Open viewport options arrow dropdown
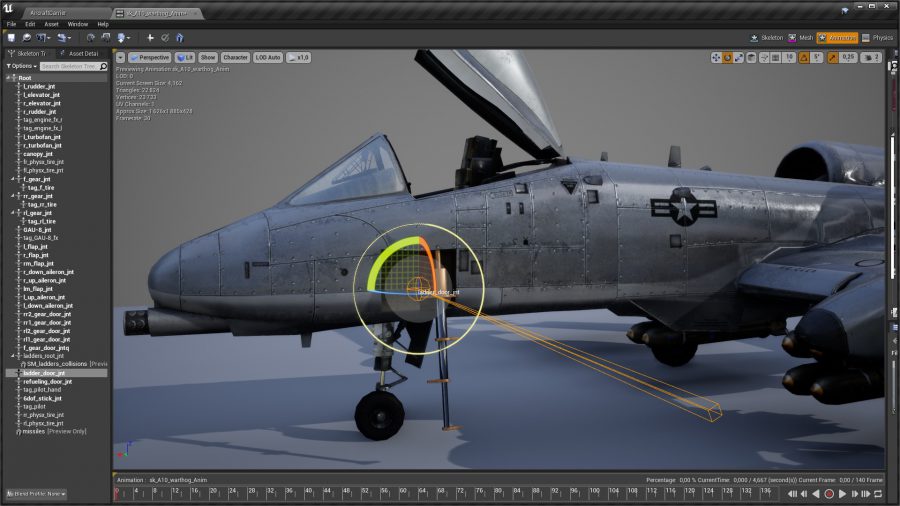 point(120,57)
